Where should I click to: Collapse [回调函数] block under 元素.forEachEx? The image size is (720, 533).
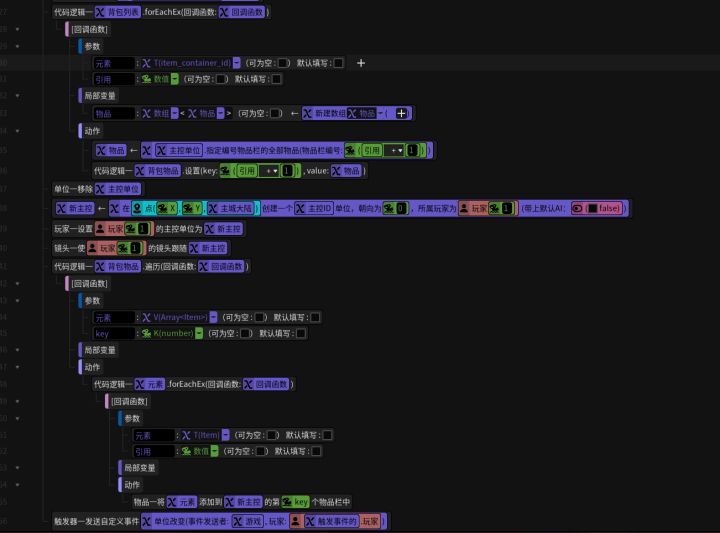pos(17,401)
